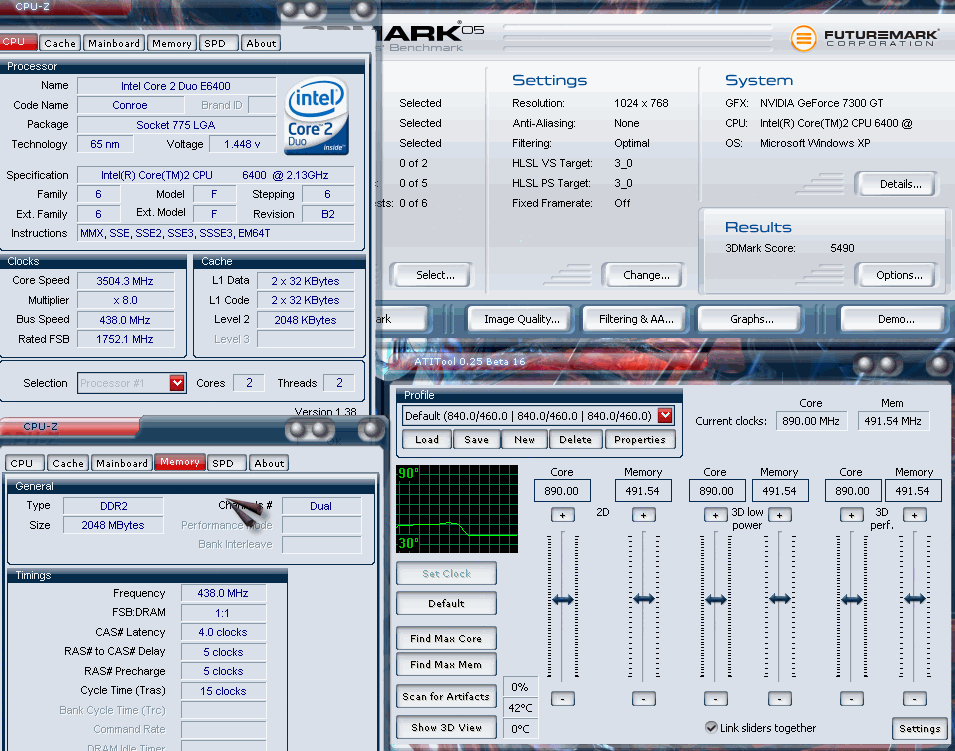Select CPU tab in lower CPU-Z window
The image size is (955, 751).
point(24,463)
